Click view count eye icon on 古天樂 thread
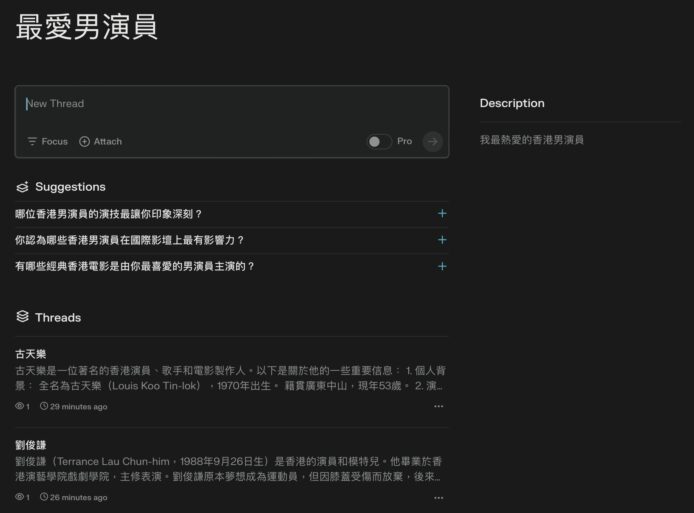This screenshot has width=694, height=513. click(20, 407)
